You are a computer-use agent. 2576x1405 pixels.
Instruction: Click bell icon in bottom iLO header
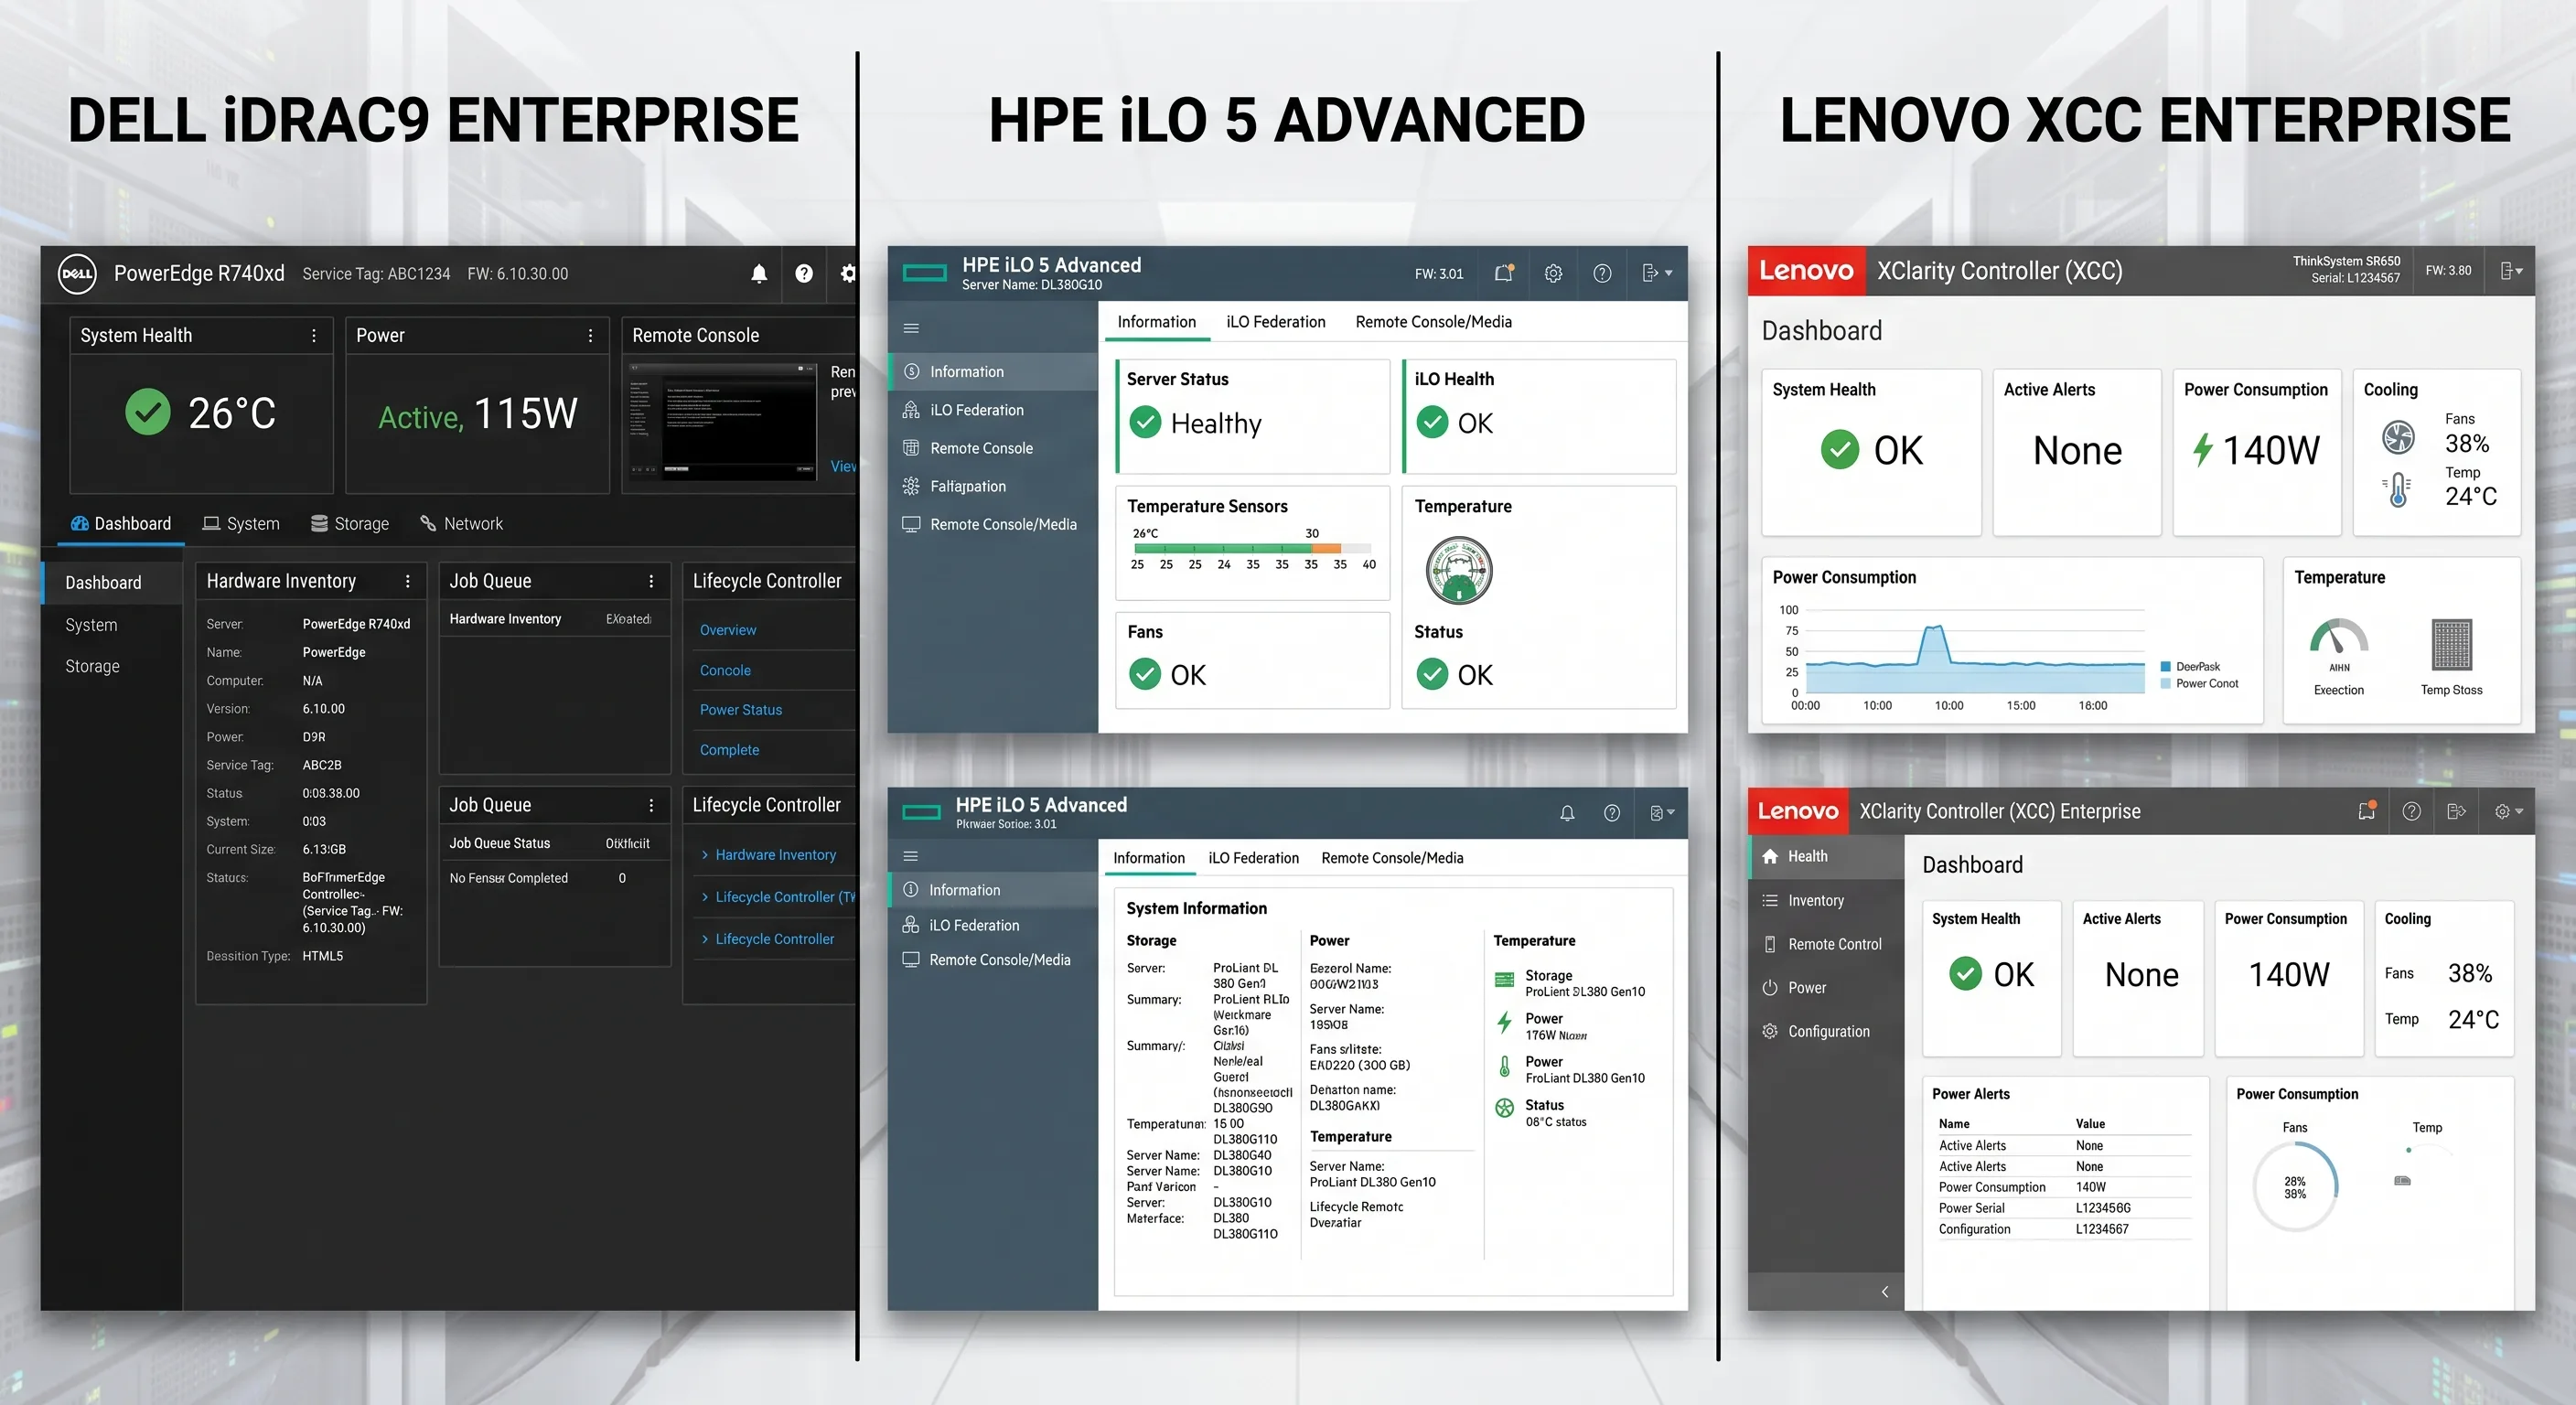[1567, 813]
